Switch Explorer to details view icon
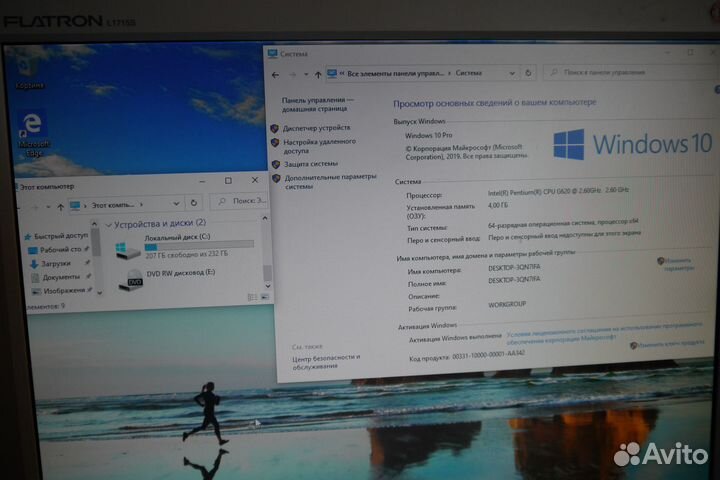The width and height of the screenshot is (720, 480). 252,296
